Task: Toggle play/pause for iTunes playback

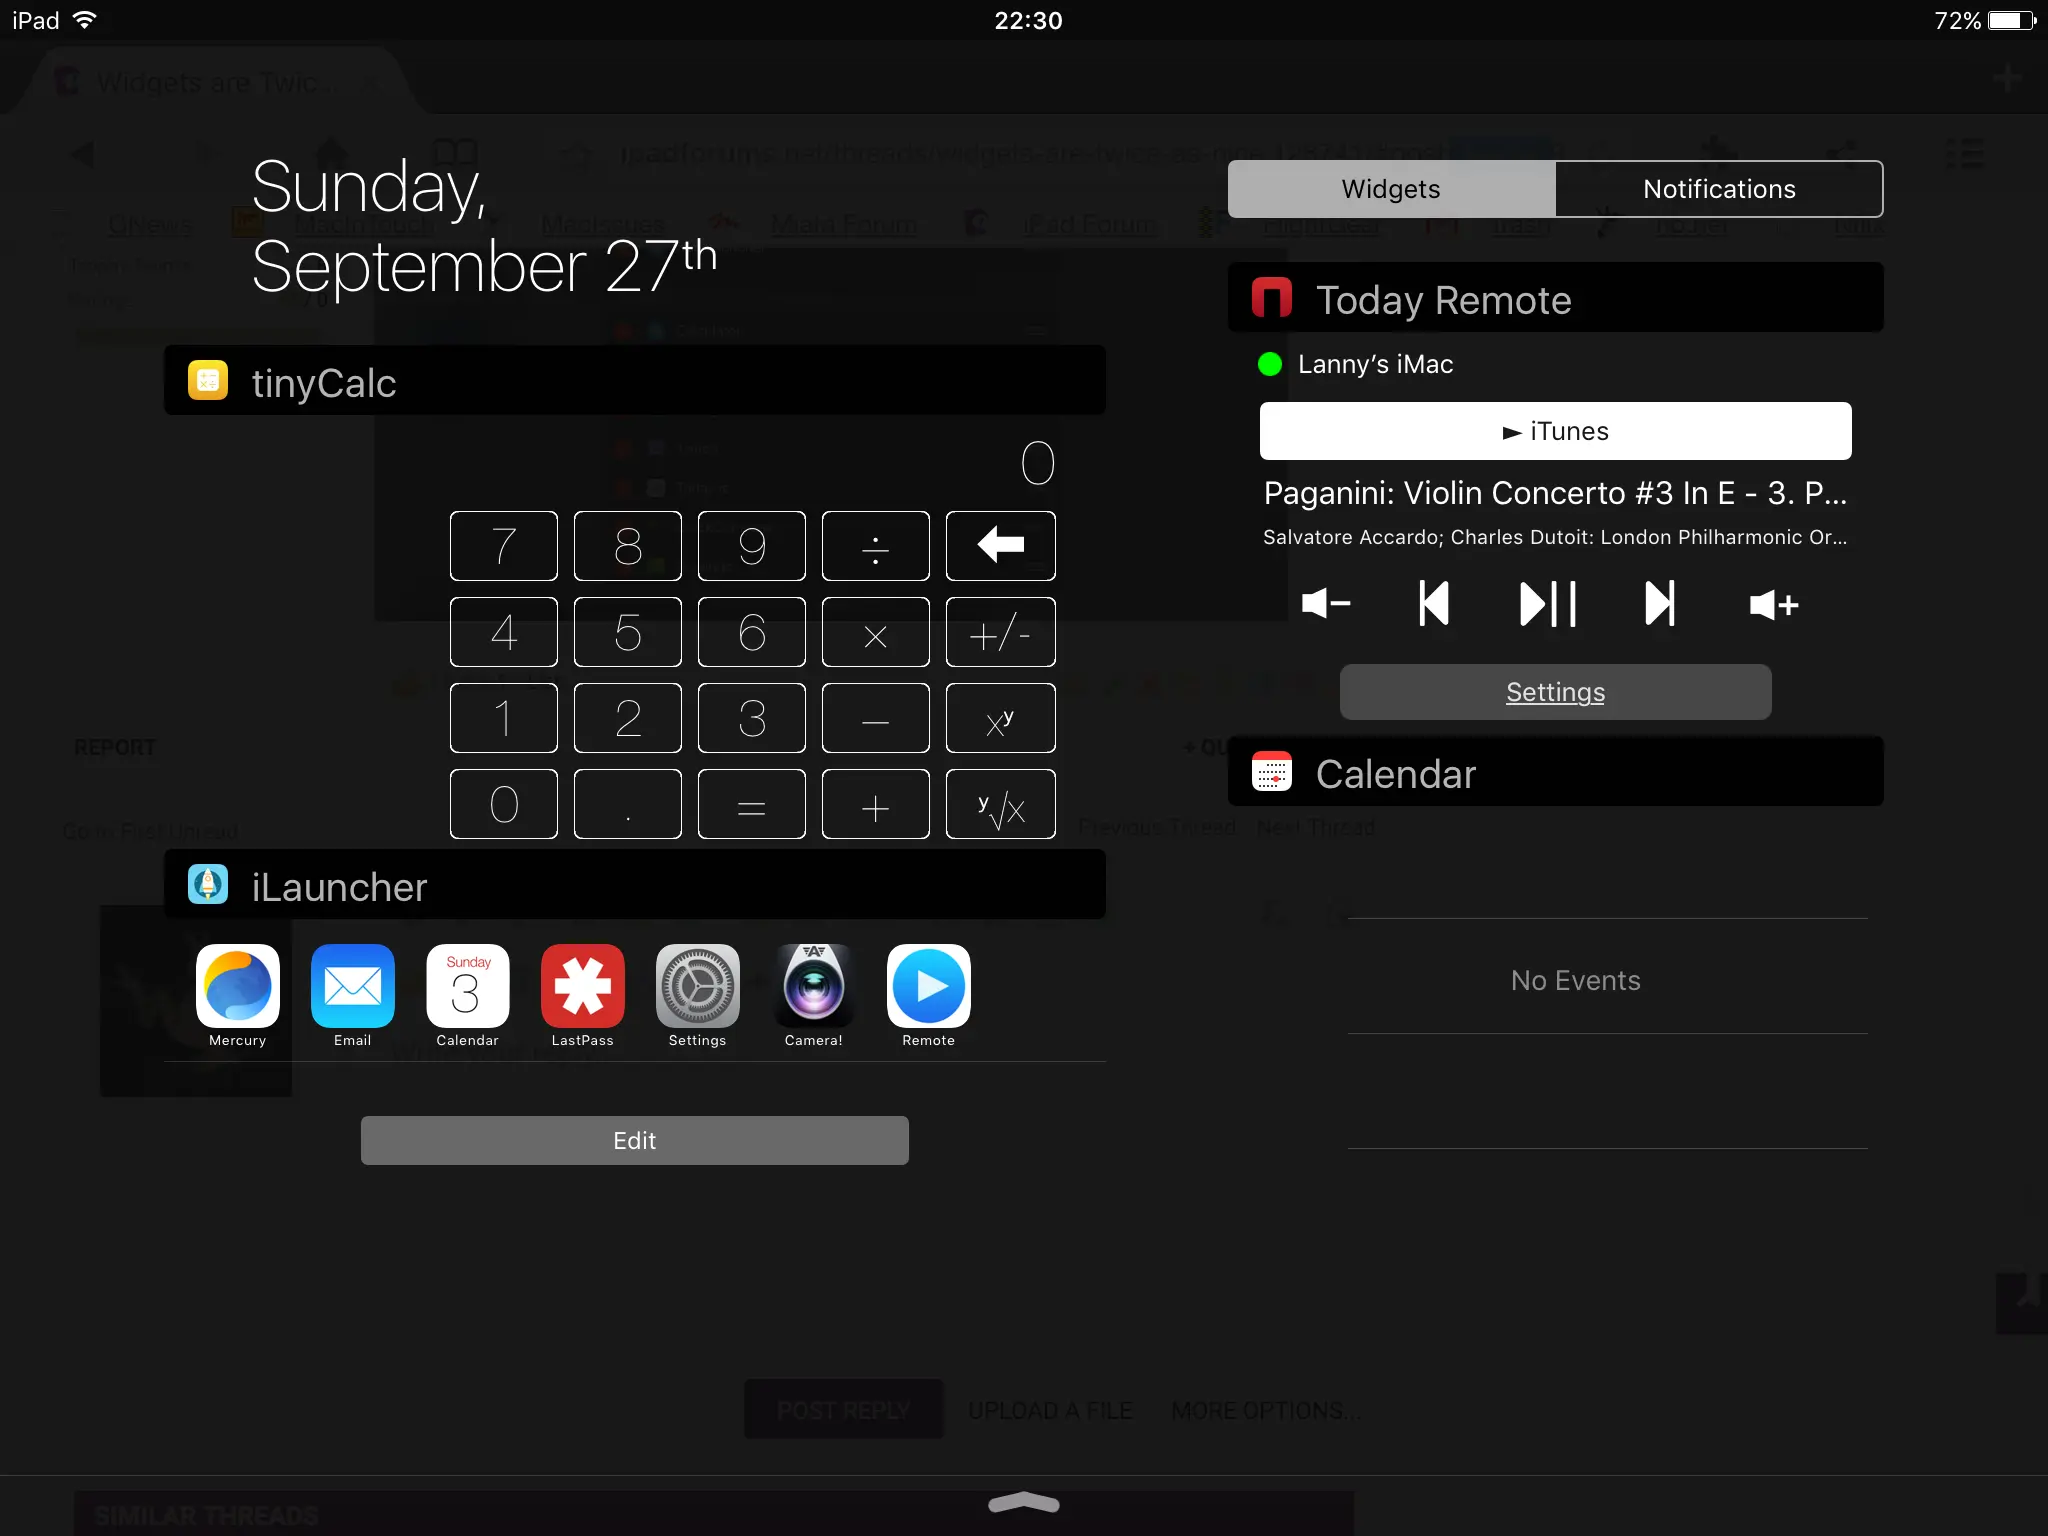Action: (x=1547, y=604)
